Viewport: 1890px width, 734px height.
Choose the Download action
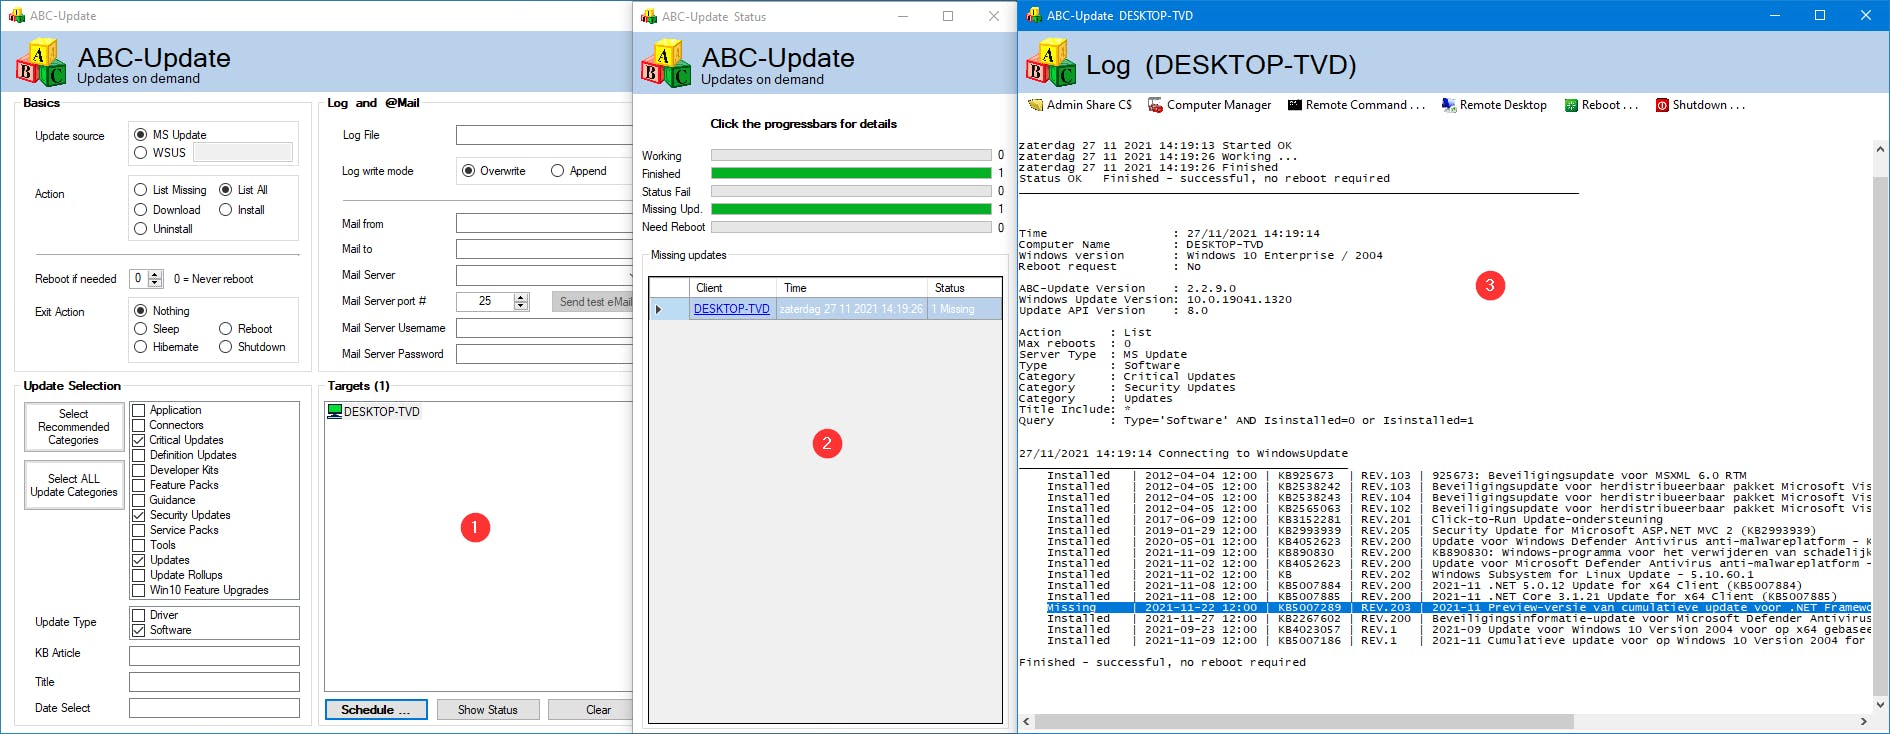[x=141, y=210]
